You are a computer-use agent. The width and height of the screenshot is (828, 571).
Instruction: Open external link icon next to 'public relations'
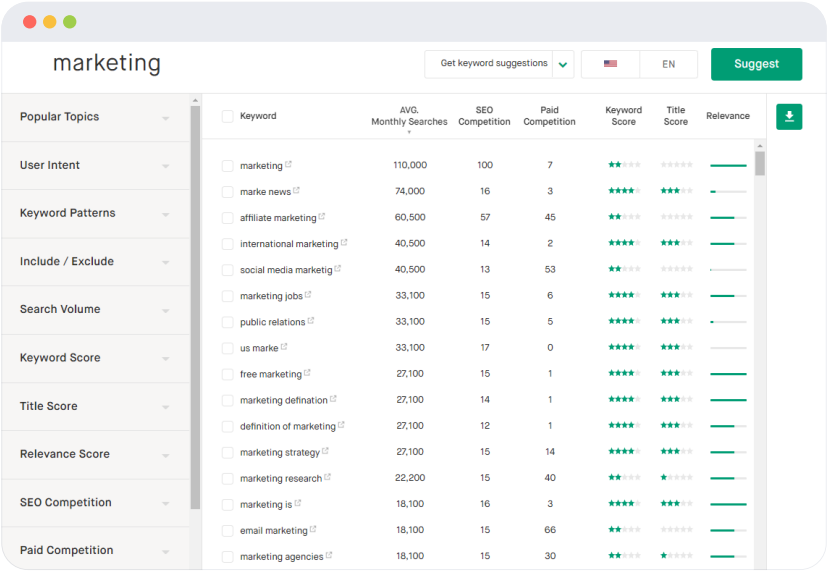[311, 321]
